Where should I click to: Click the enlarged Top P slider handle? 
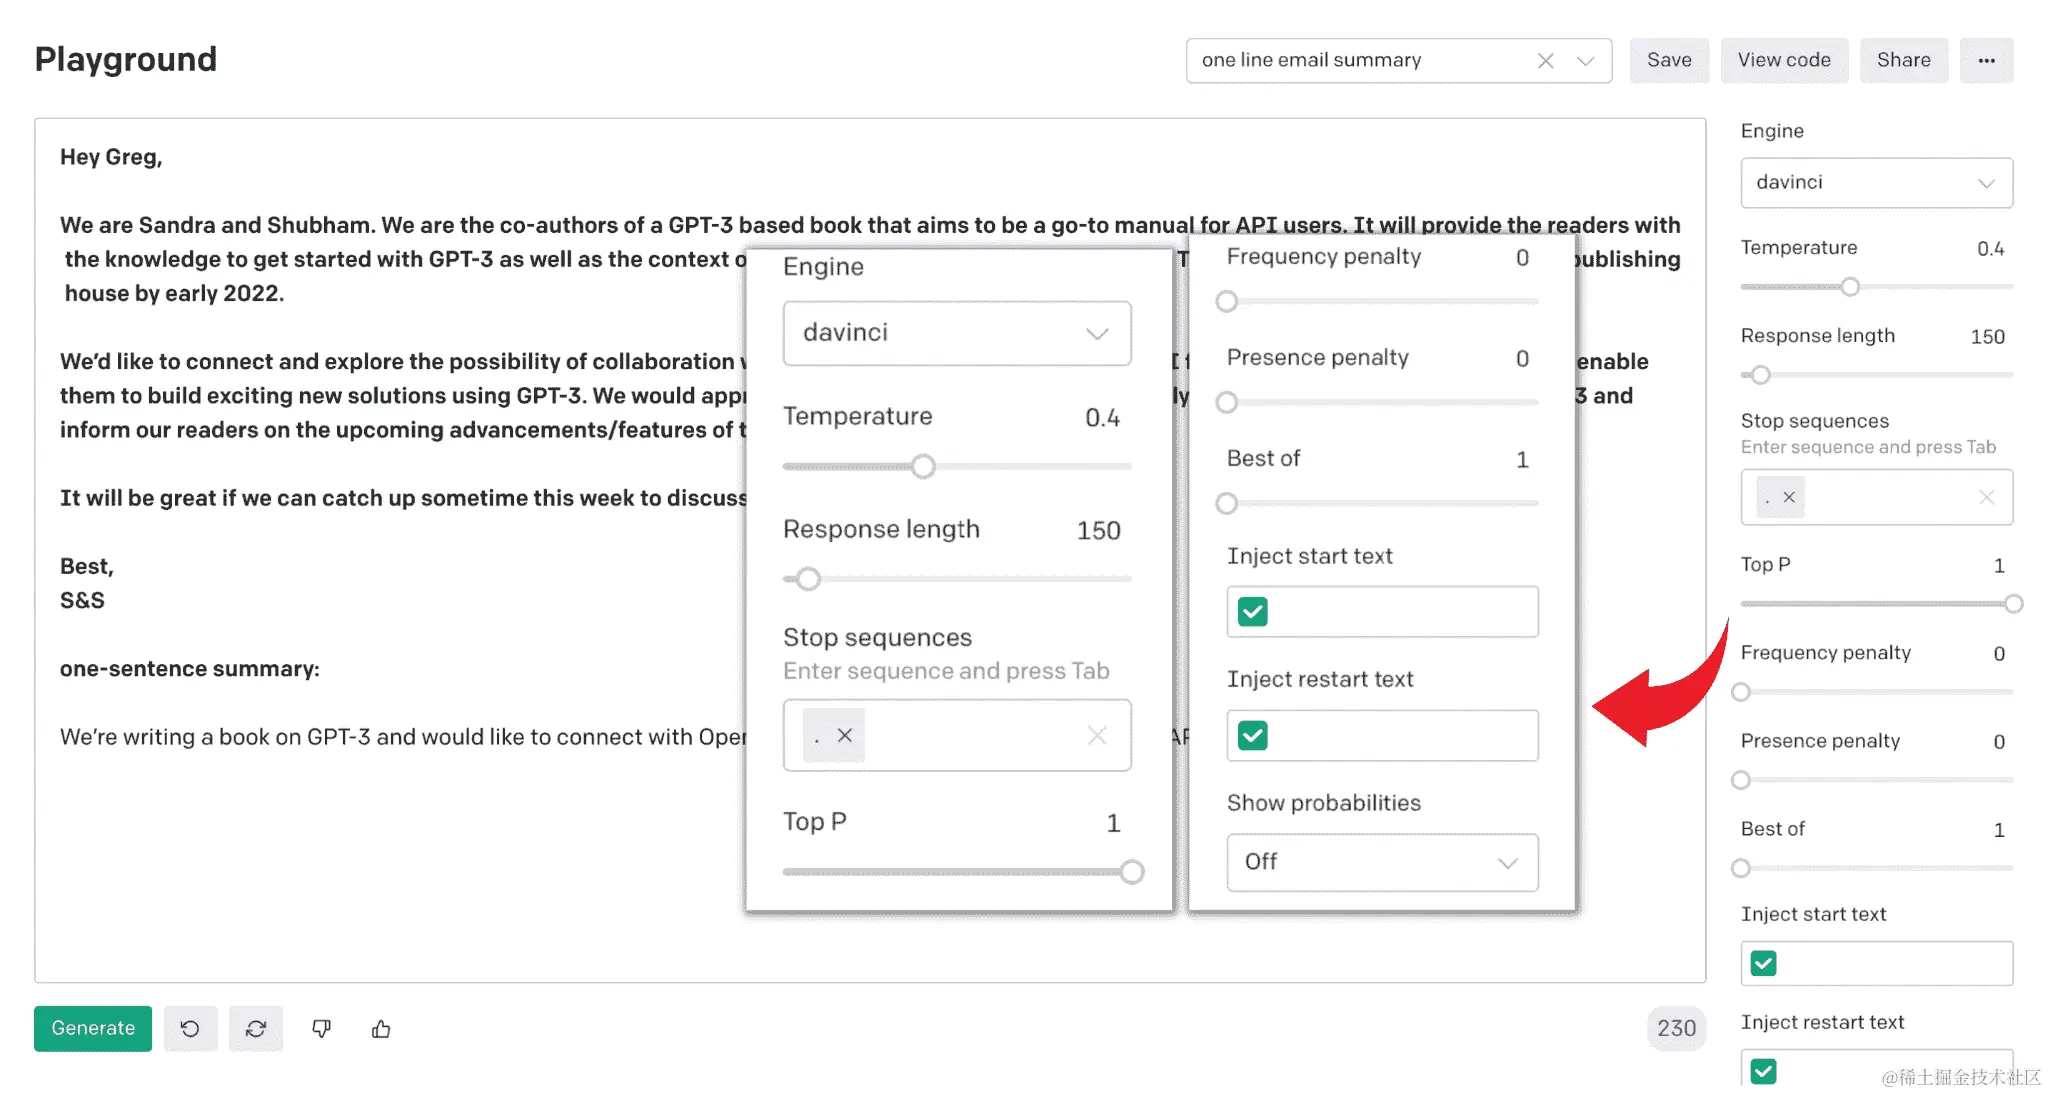point(1131,872)
